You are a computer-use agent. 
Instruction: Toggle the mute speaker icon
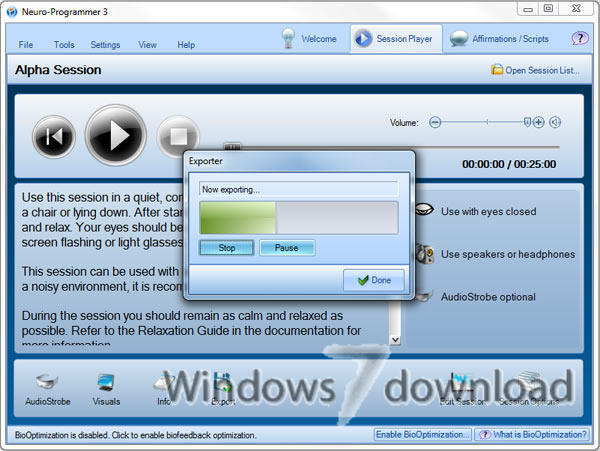555,122
